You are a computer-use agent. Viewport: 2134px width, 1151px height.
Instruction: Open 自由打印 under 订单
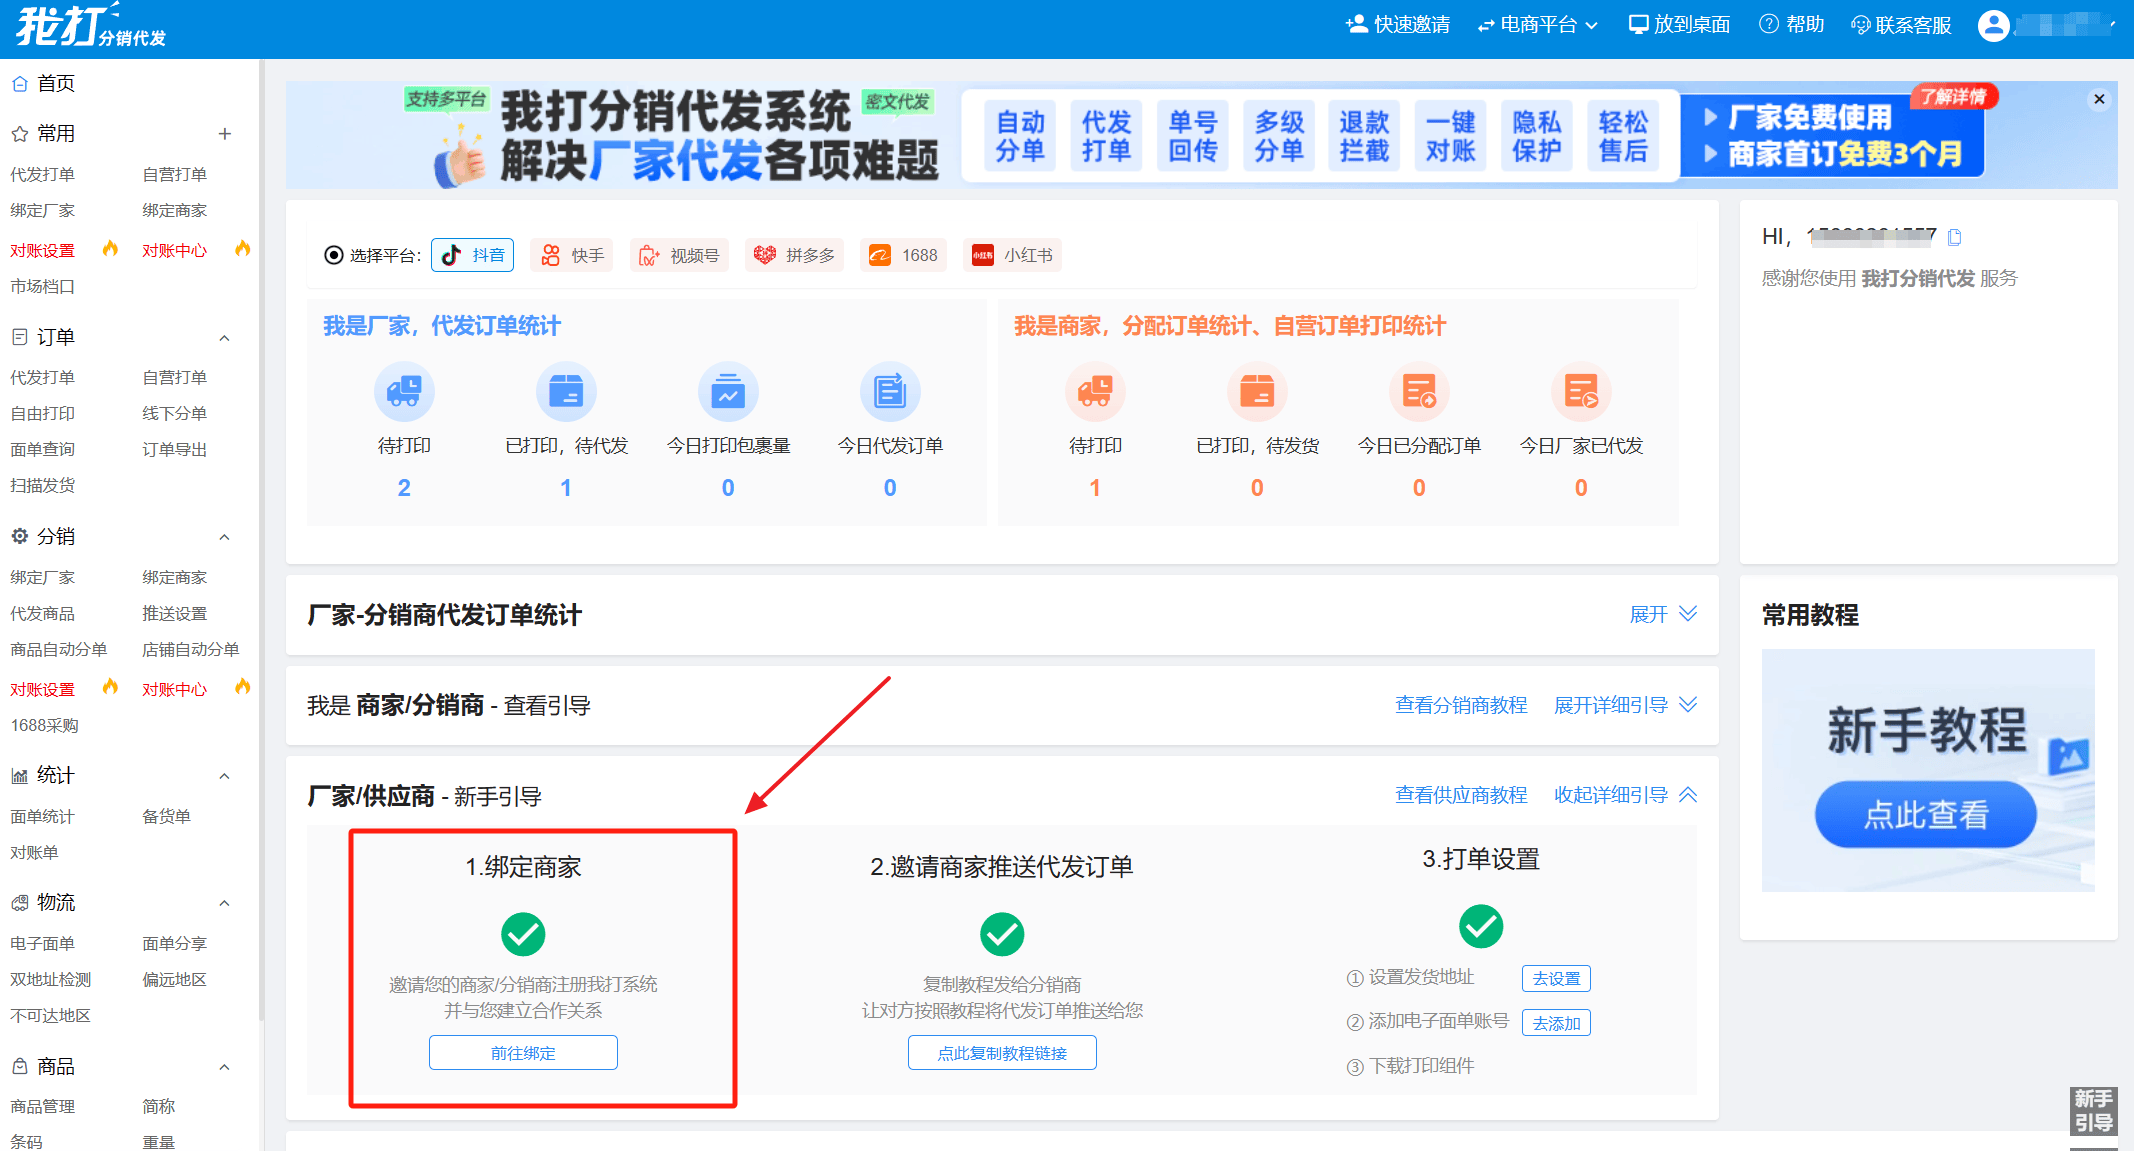pos(43,413)
